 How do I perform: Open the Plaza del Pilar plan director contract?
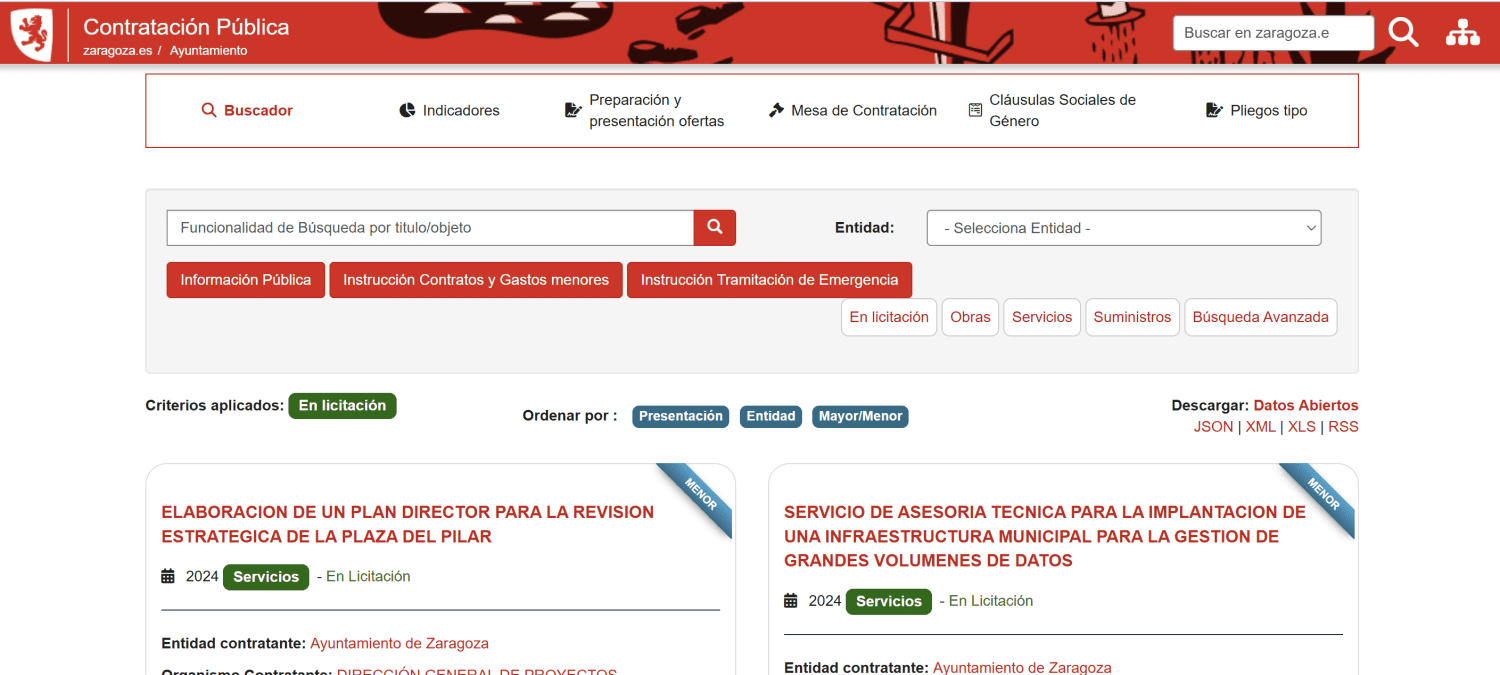(x=407, y=524)
